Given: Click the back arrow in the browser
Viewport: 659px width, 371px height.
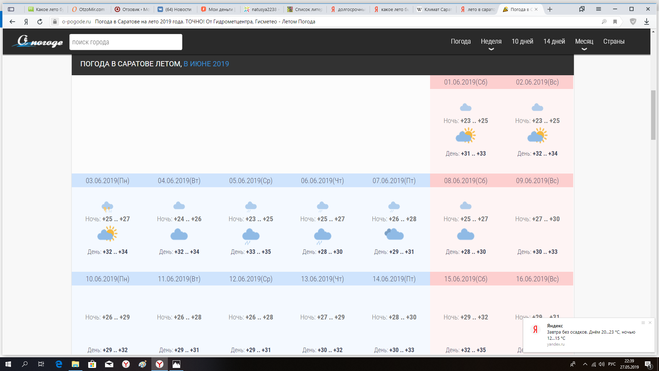Looking at the screenshot, I should [x=12, y=21].
